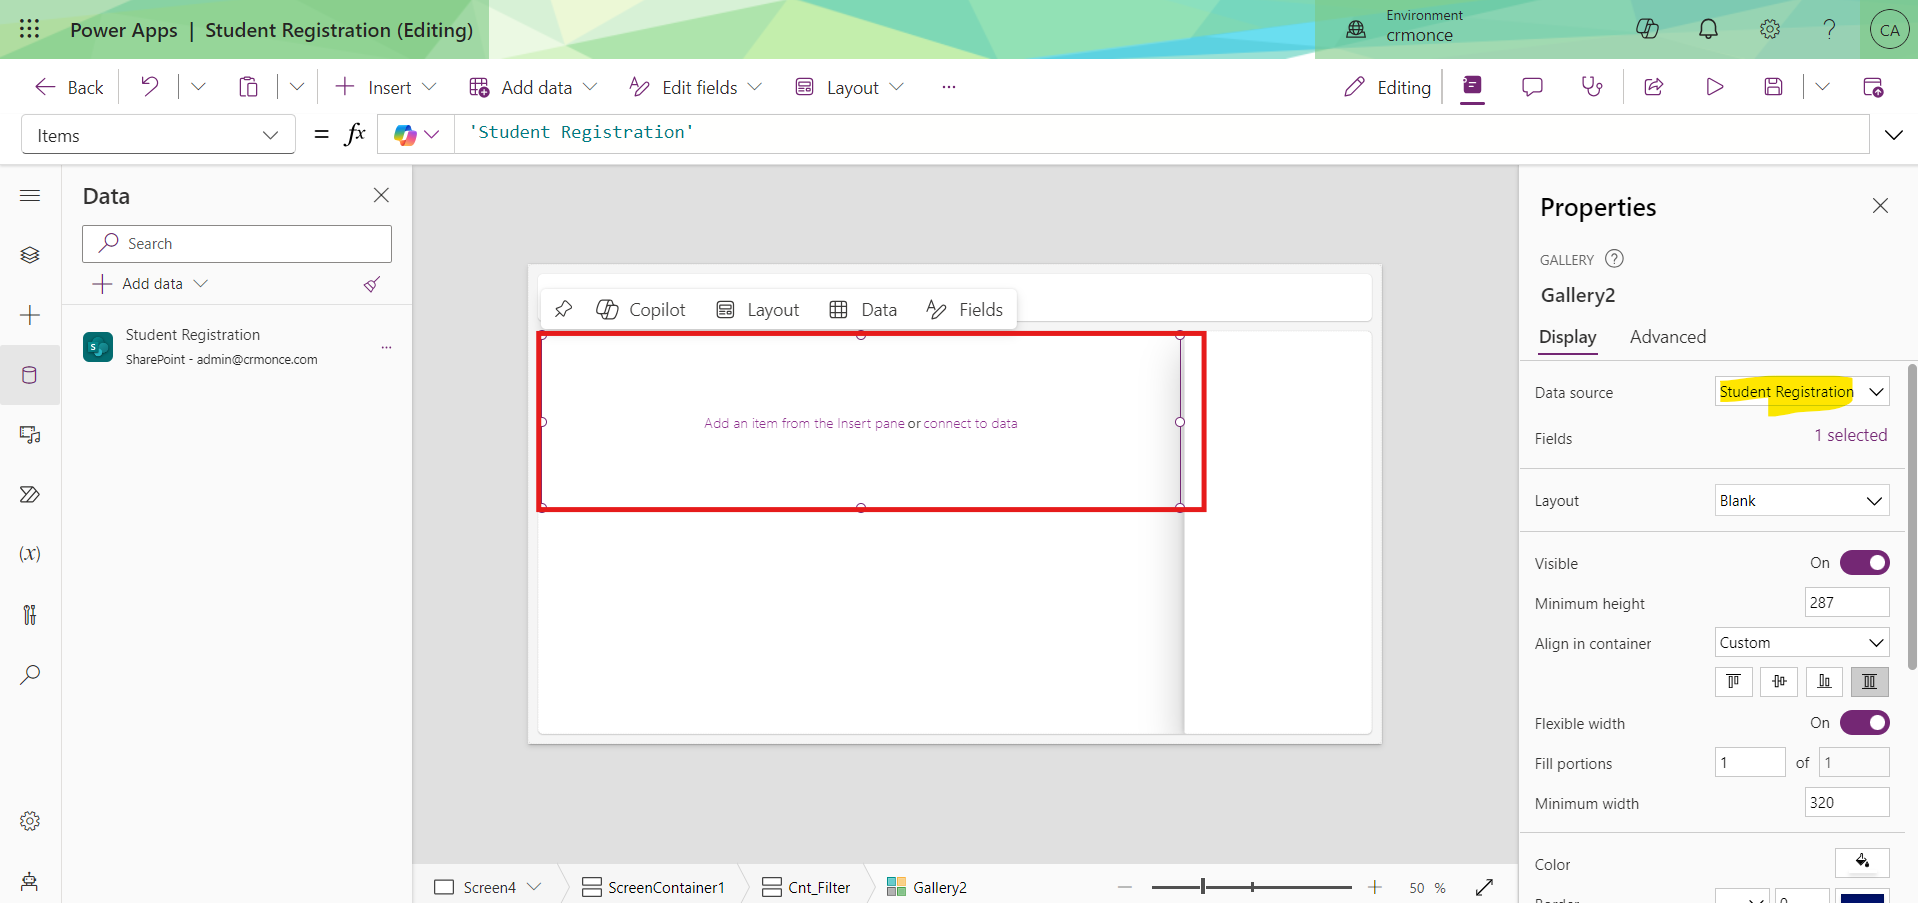Open the Undo history dropdown arrow
This screenshot has height=903, width=1918.
pyautogui.click(x=198, y=87)
